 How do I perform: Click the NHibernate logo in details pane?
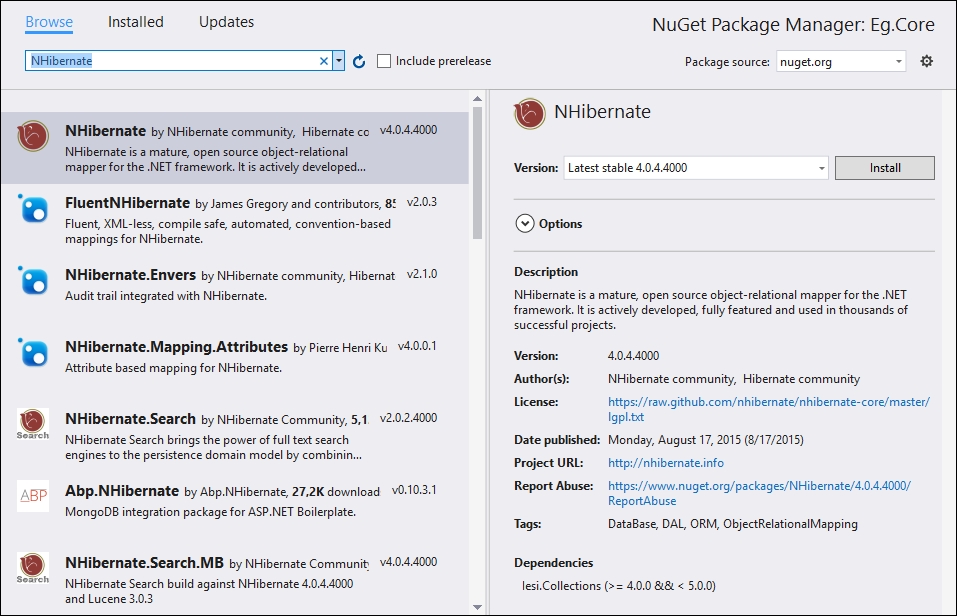[530, 114]
